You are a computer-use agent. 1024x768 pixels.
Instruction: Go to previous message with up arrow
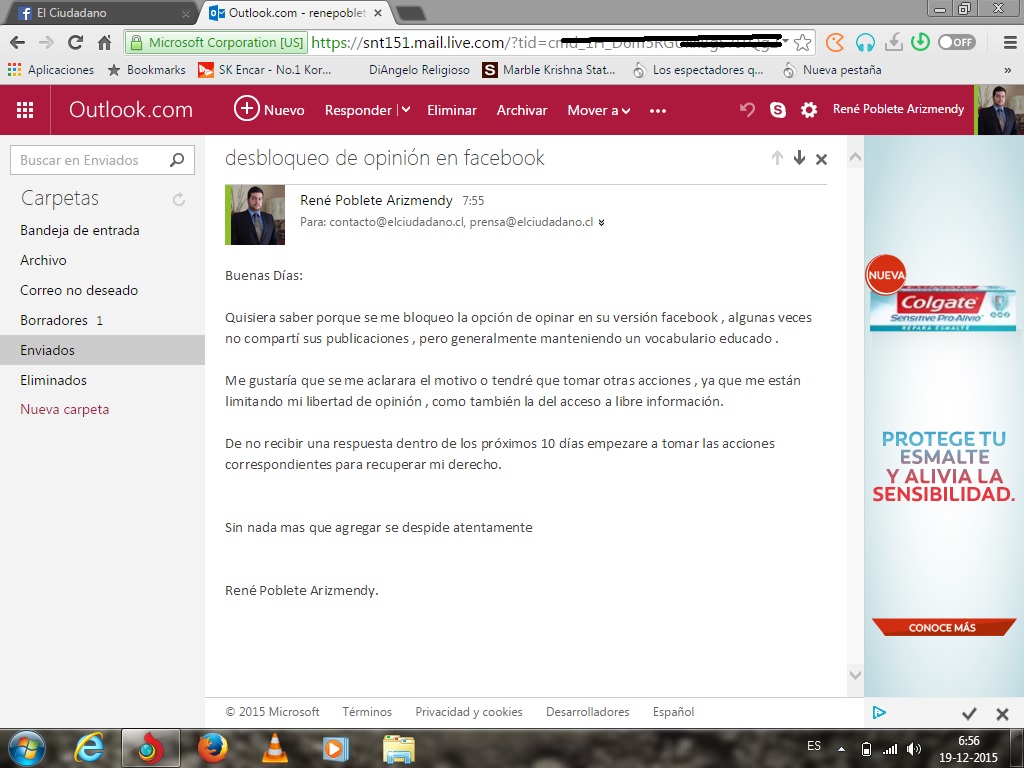point(777,158)
